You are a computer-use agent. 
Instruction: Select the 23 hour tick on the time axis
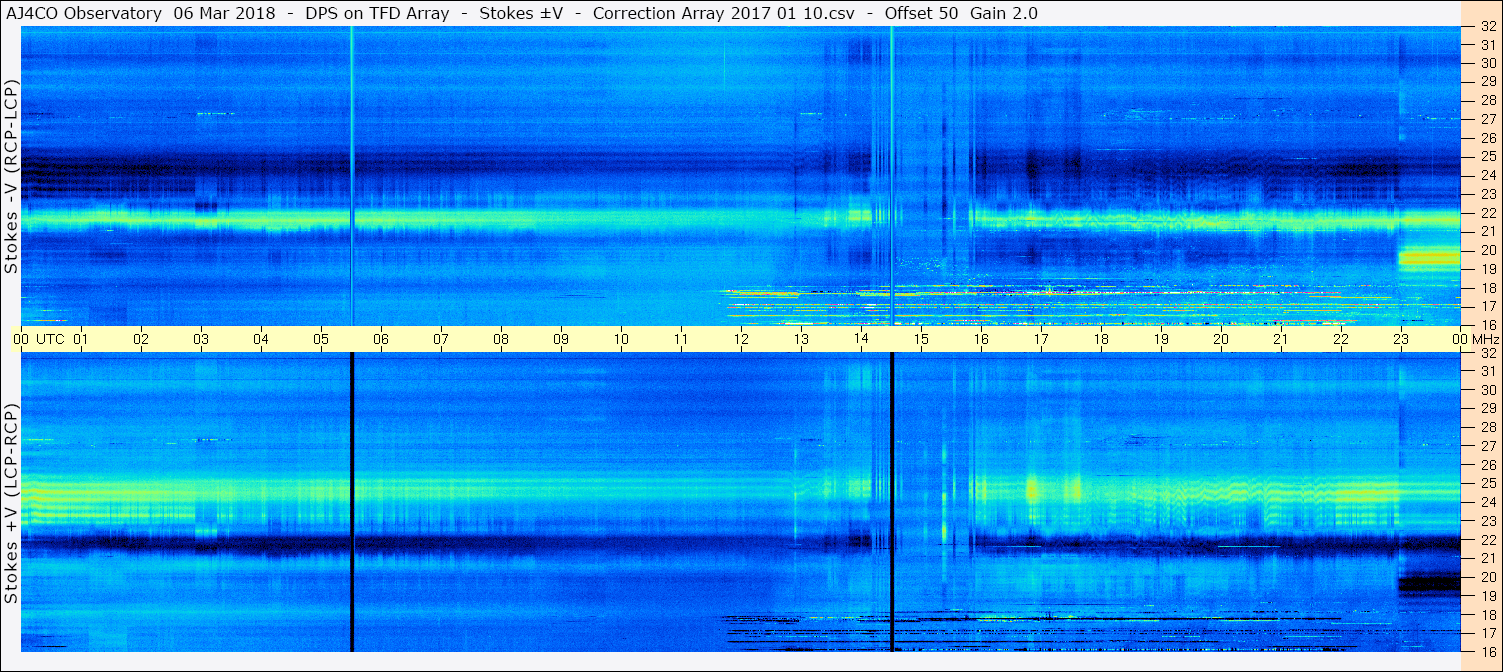[x=1401, y=339]
